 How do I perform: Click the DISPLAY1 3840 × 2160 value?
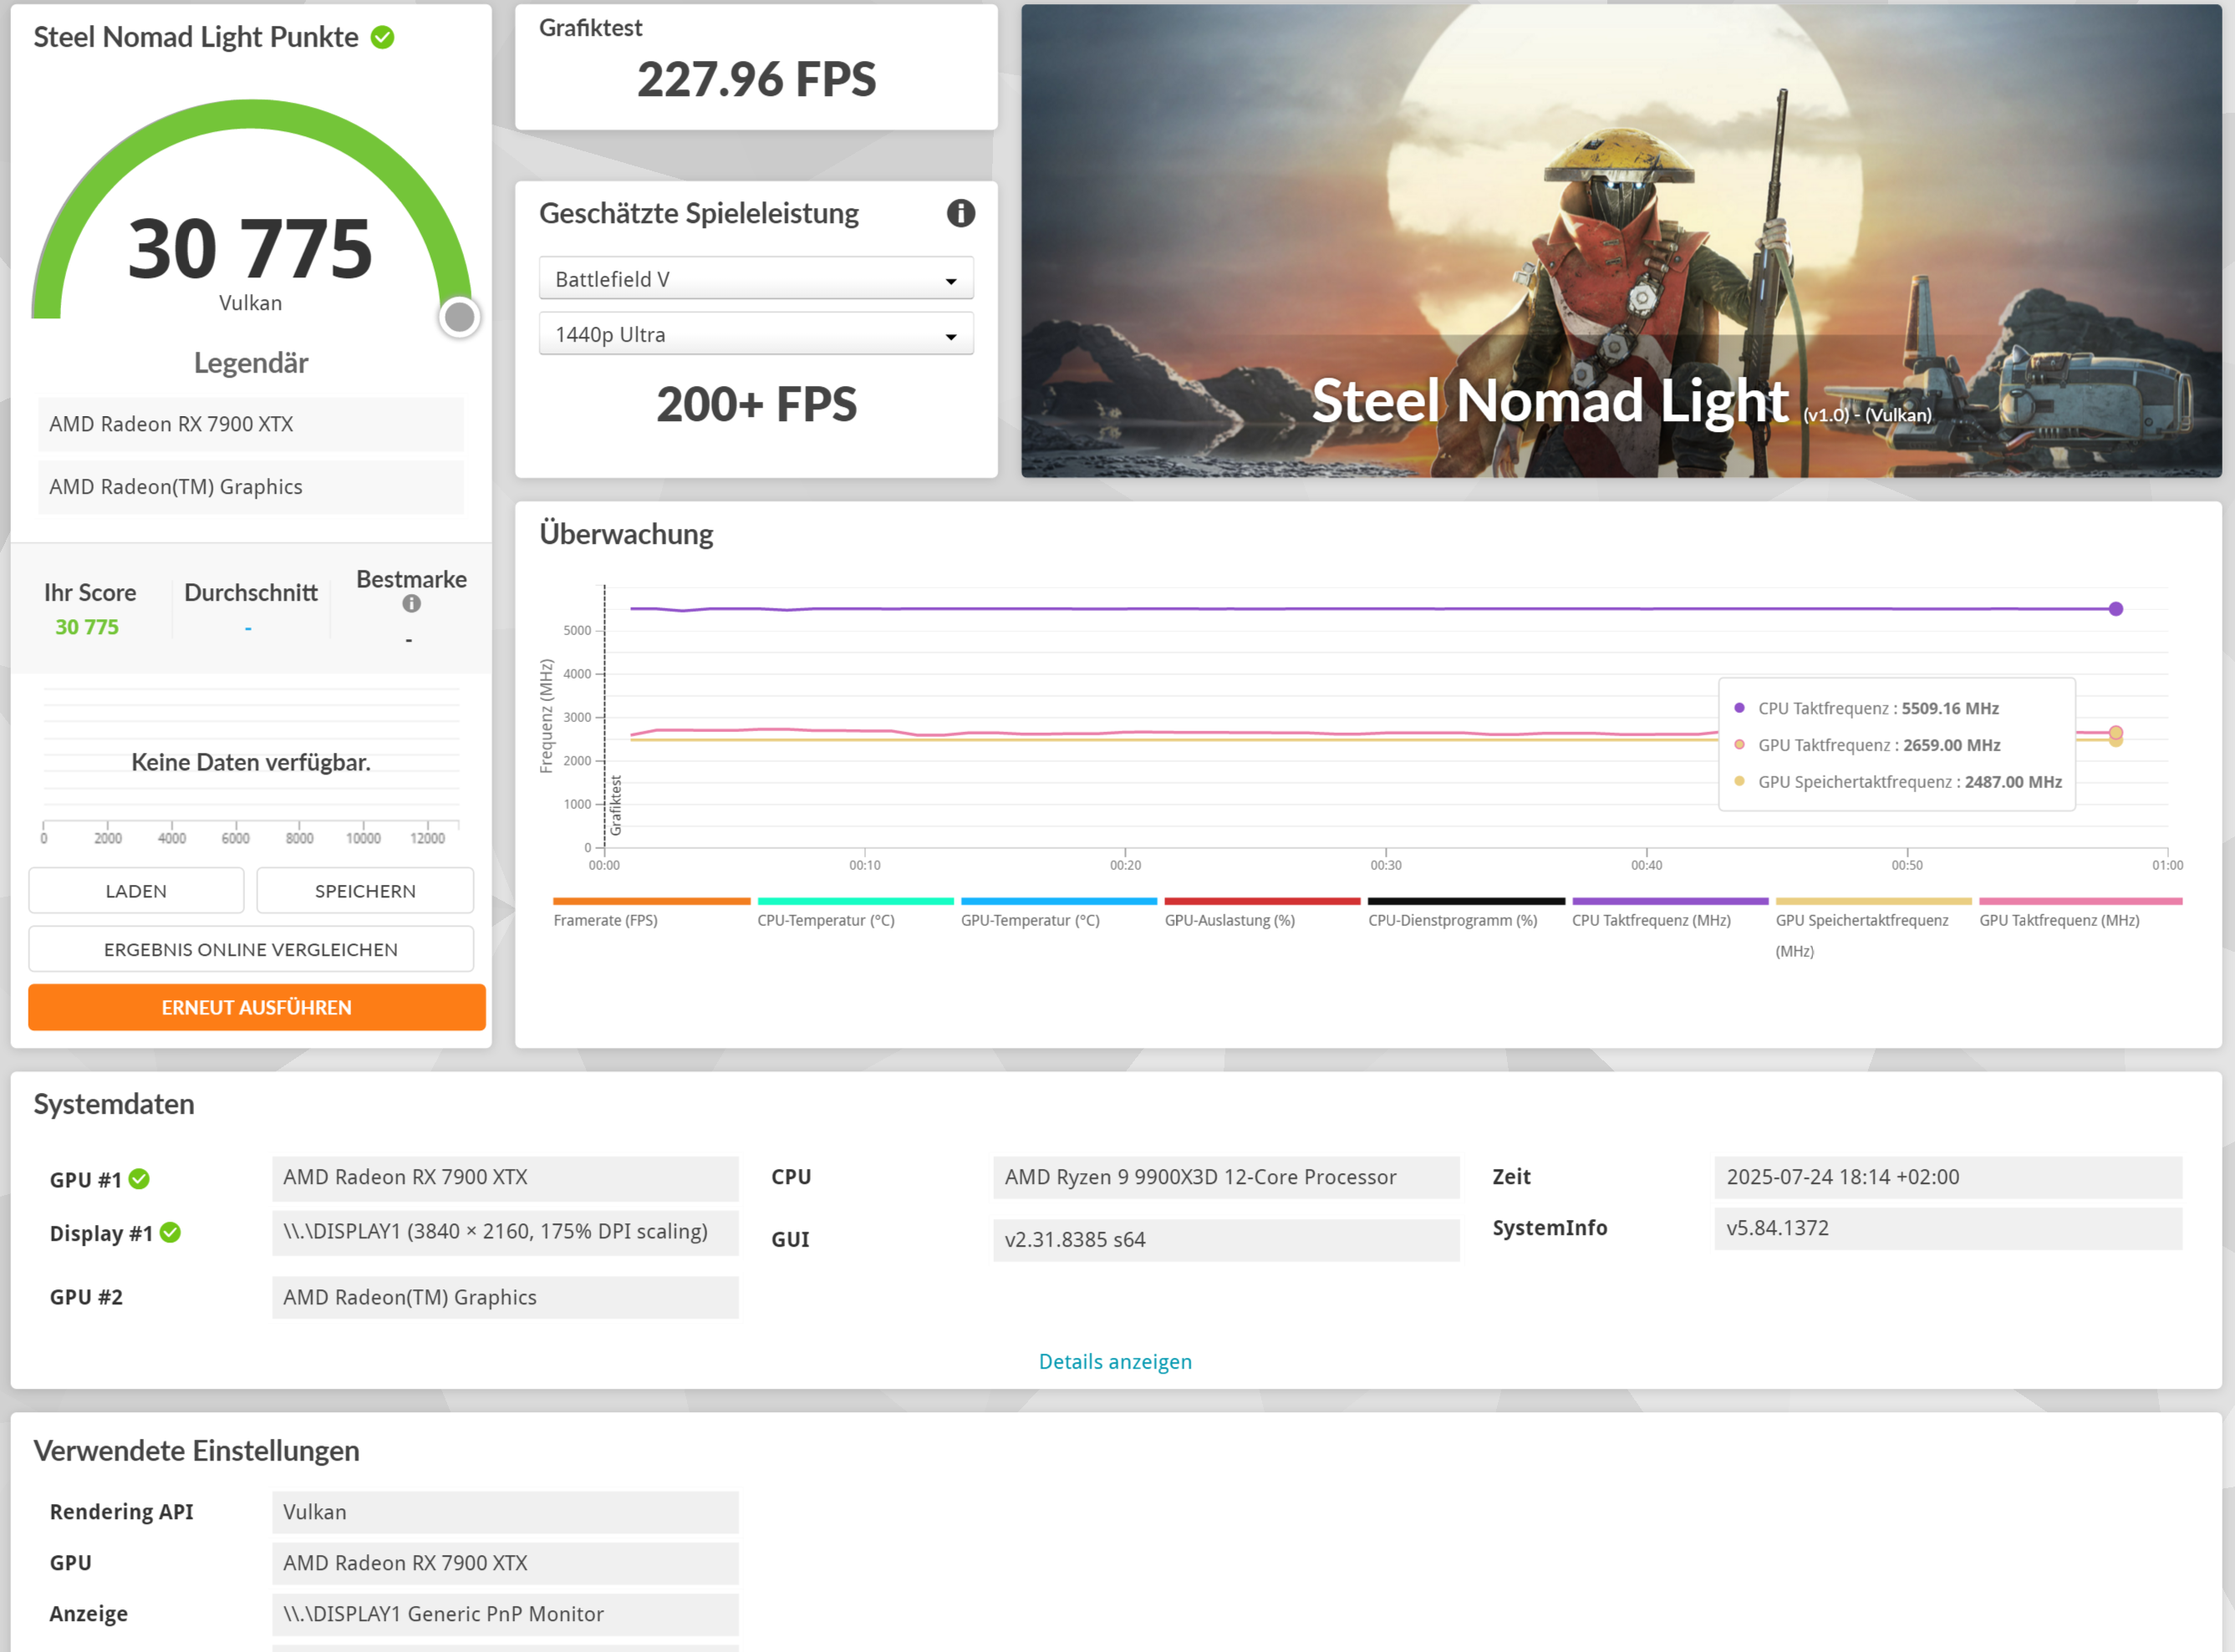click(505, 1232)
